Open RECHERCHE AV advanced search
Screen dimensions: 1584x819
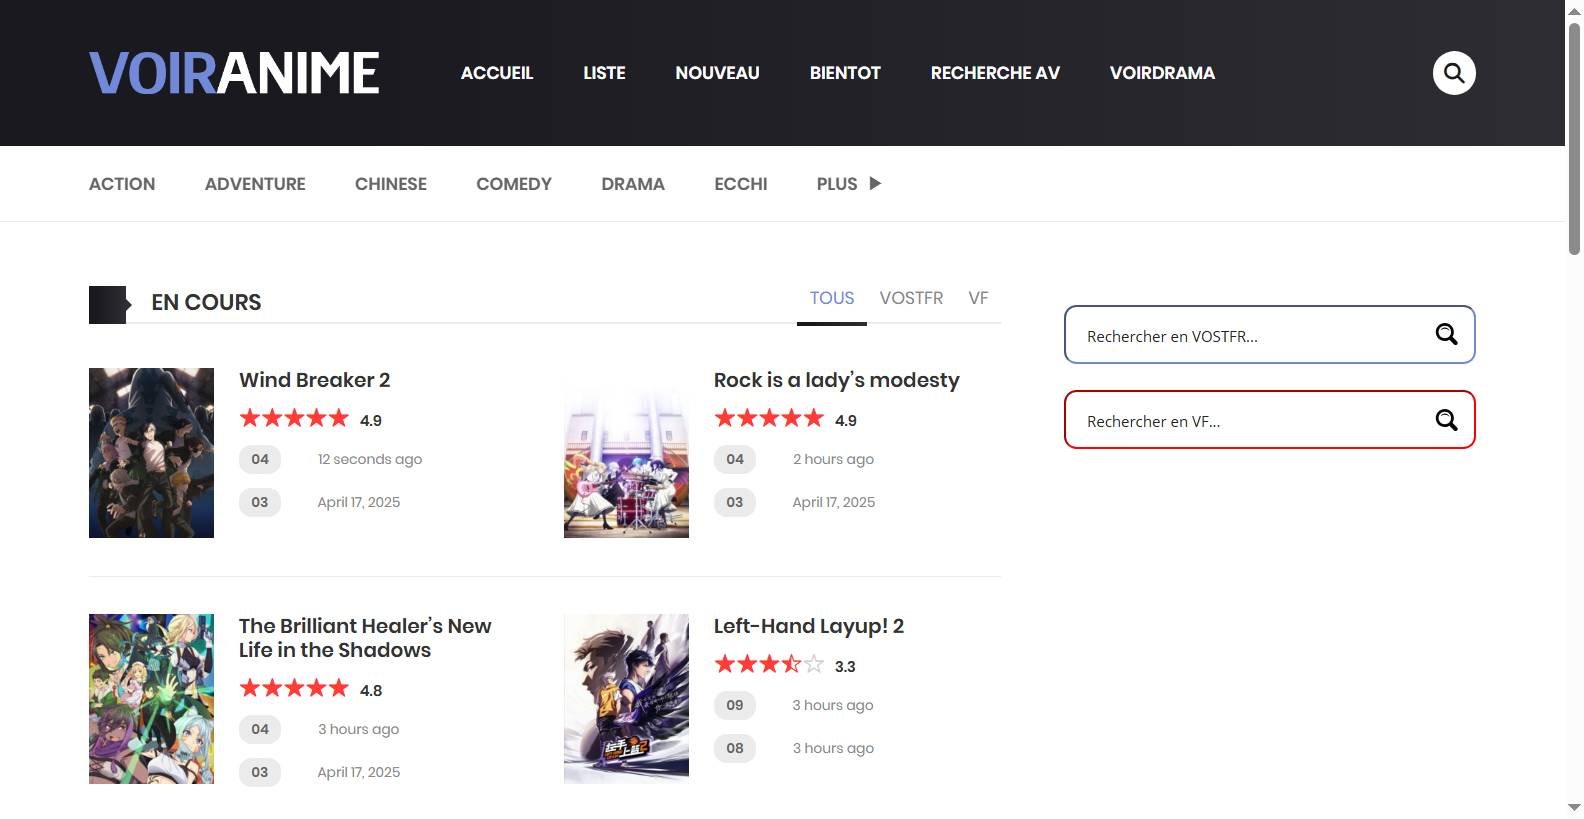995,73
